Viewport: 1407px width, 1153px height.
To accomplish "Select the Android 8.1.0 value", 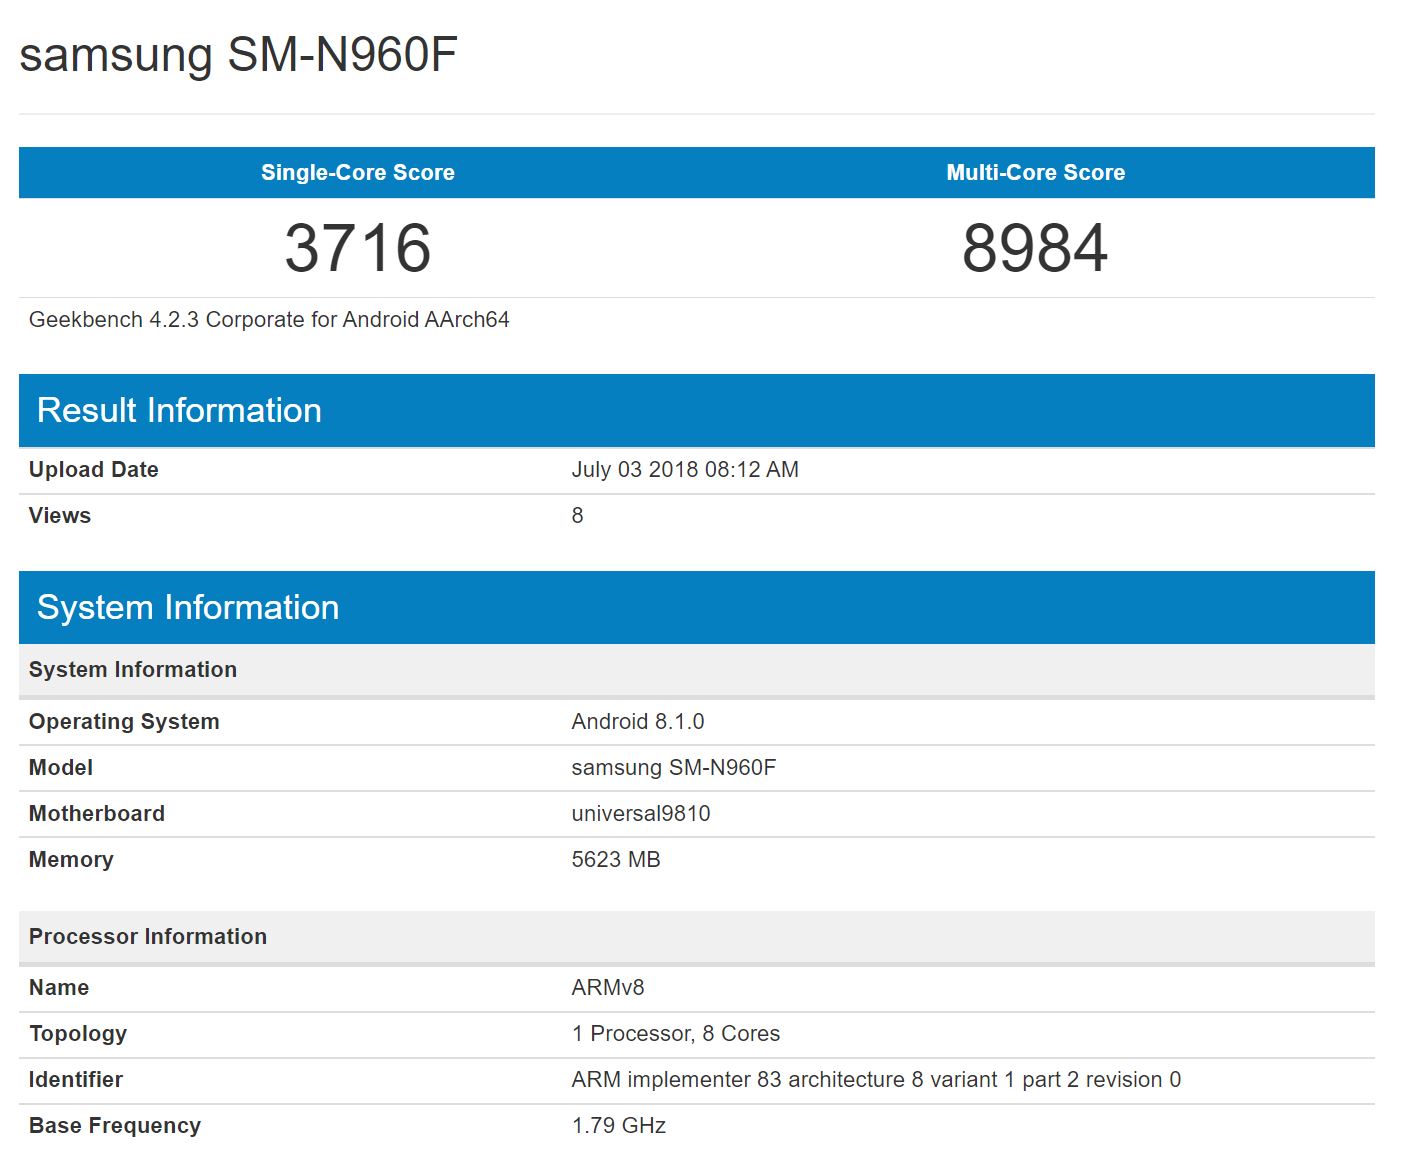I will 637,722.
